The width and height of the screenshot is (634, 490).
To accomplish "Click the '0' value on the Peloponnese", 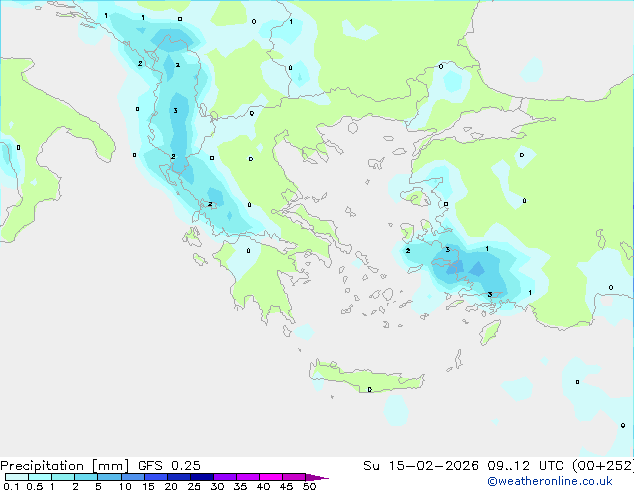I will click(248, 251).
